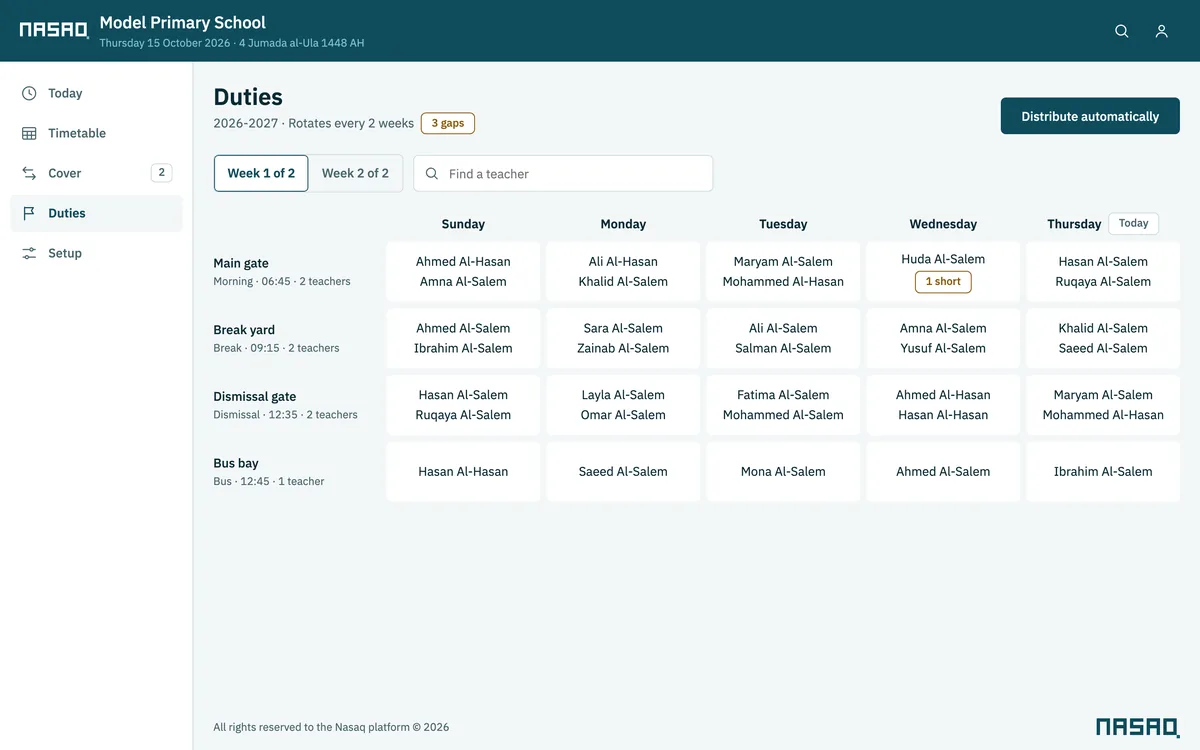Open the Today sidebar page
1200x750 pixels.
(x=96, y=93)
